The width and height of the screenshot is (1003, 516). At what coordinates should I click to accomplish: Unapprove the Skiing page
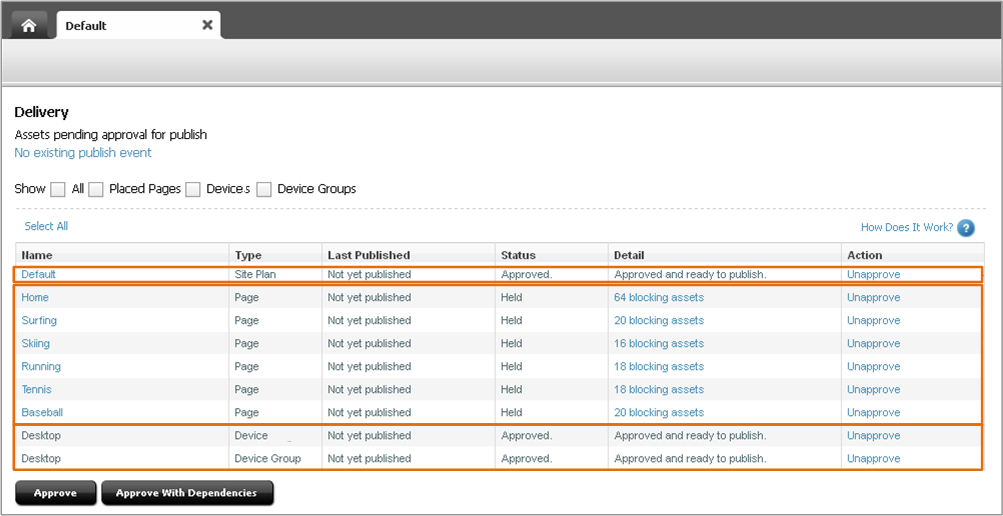coord(874,343)
